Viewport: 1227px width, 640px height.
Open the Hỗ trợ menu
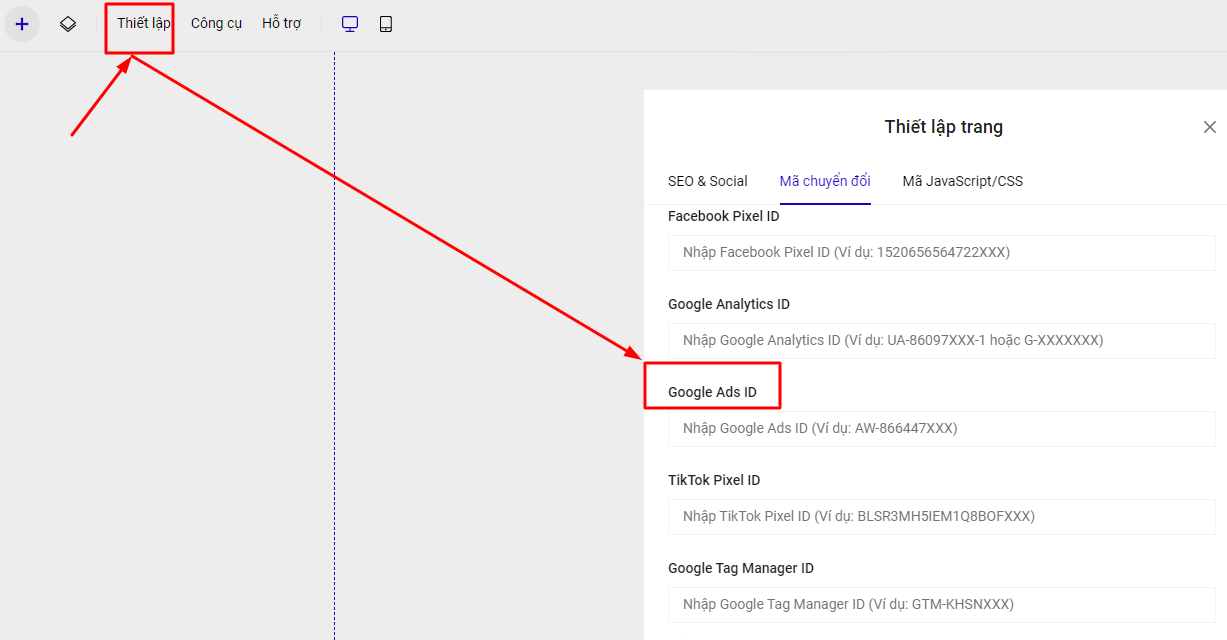(x=281, y=24)
